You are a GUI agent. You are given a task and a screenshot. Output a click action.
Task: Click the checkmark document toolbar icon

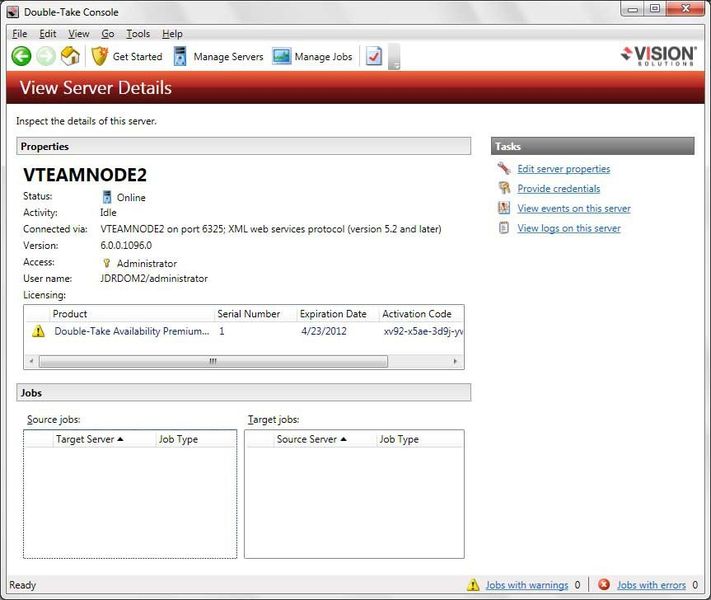coord(374,56)
